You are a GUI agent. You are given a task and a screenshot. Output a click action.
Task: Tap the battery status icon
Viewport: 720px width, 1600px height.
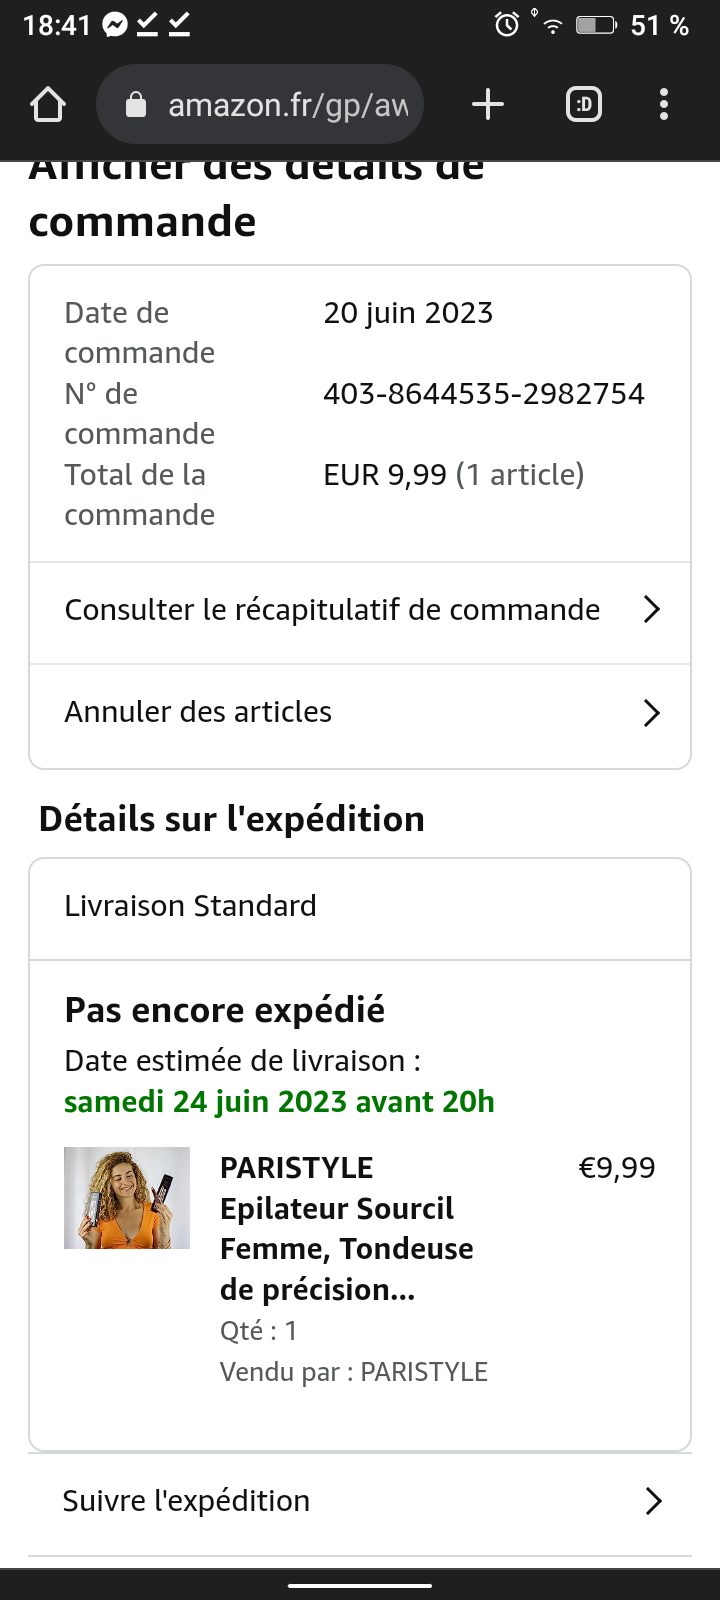coord(596,25)
